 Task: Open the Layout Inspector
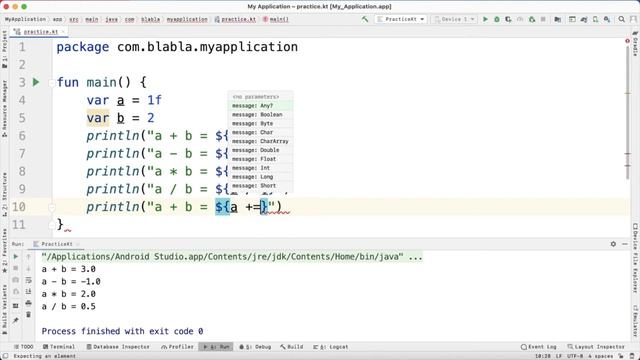pyautogui.click(x=596, y=347)
